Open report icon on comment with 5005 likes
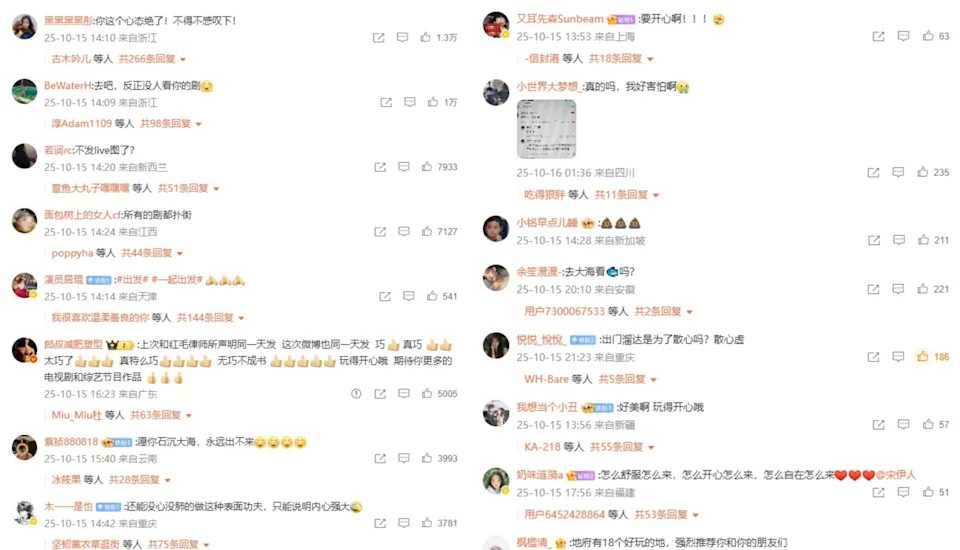The image size is (960, 550). (356, 393)
